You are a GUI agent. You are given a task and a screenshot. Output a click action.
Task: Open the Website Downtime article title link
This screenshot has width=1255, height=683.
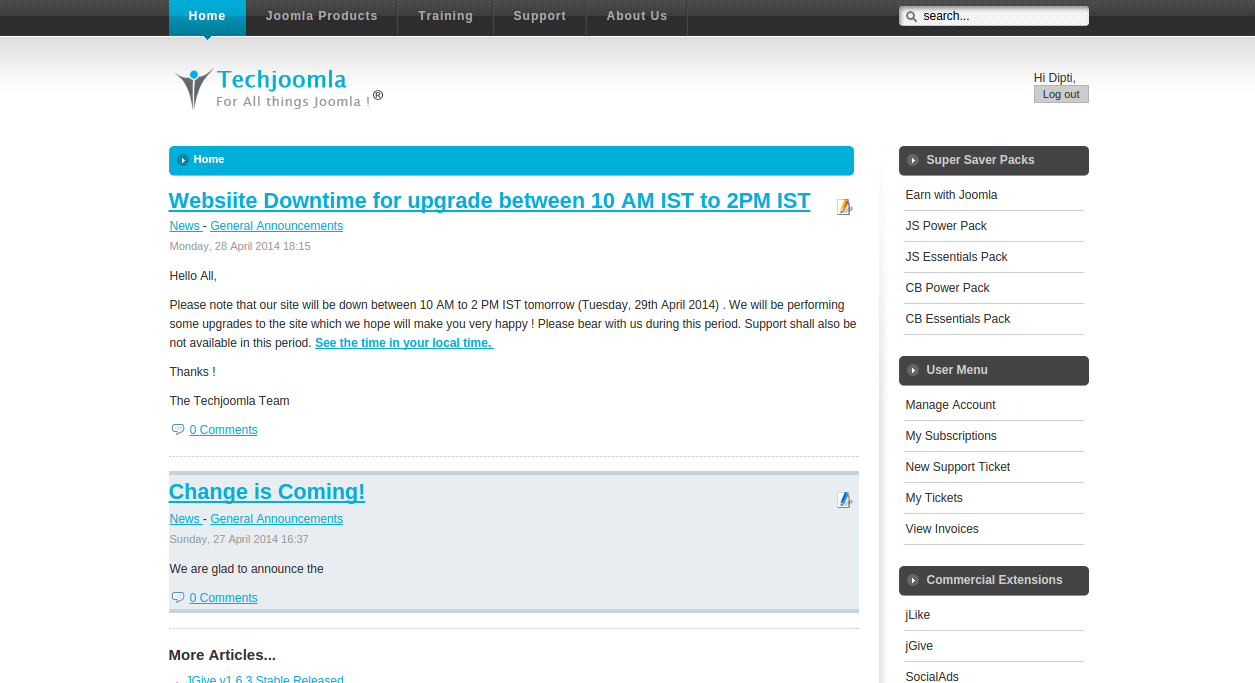(x=489, y=201)
